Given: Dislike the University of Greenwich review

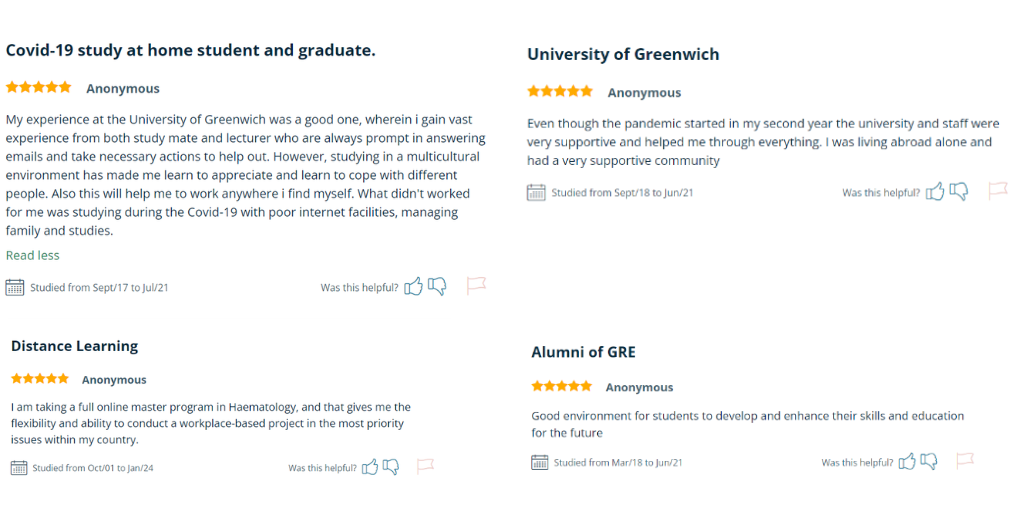Looking at the screenshot, I should [959, 191].
